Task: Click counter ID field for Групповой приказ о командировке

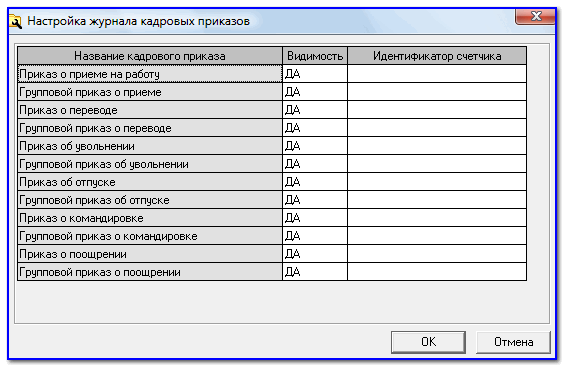Action: coord(437,236)
